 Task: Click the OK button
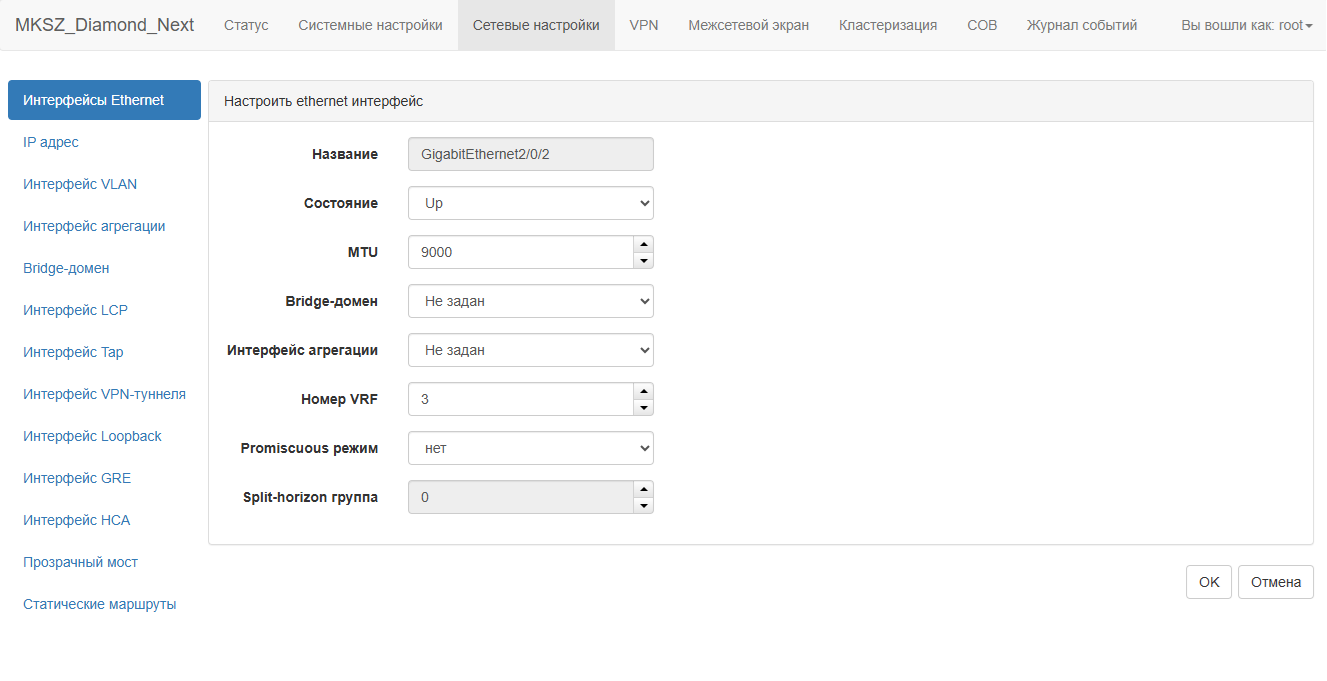click(x=1209, y=582)
